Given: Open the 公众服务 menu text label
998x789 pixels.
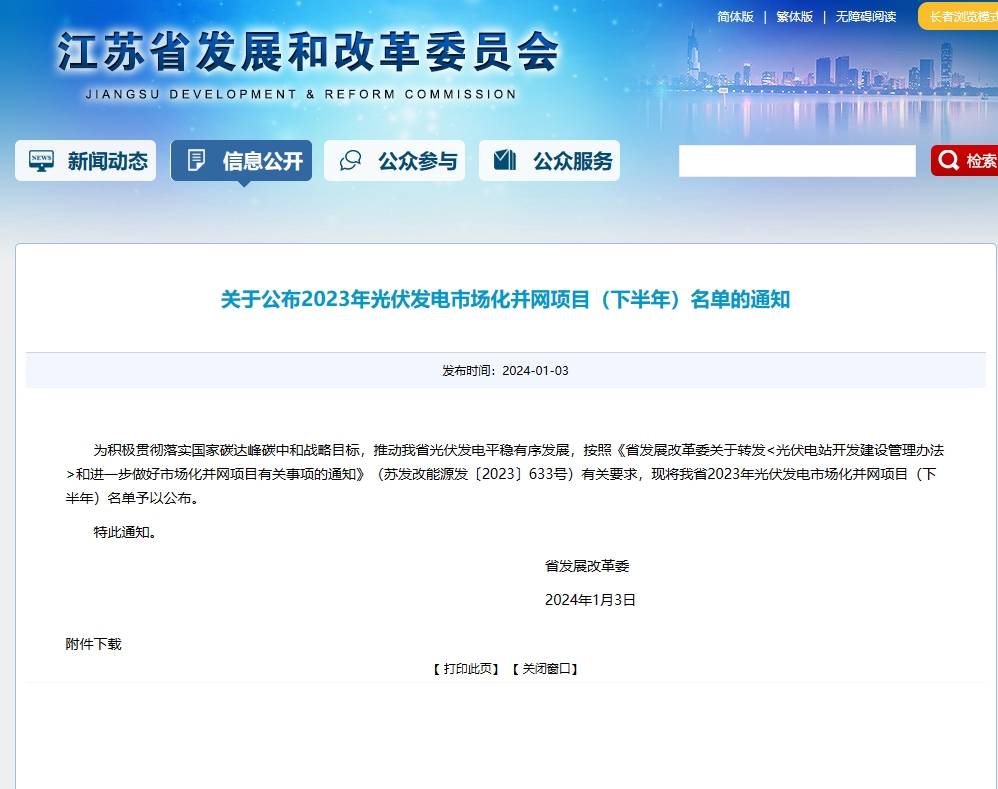Looking at the screenshot, I should coord(572,161).
